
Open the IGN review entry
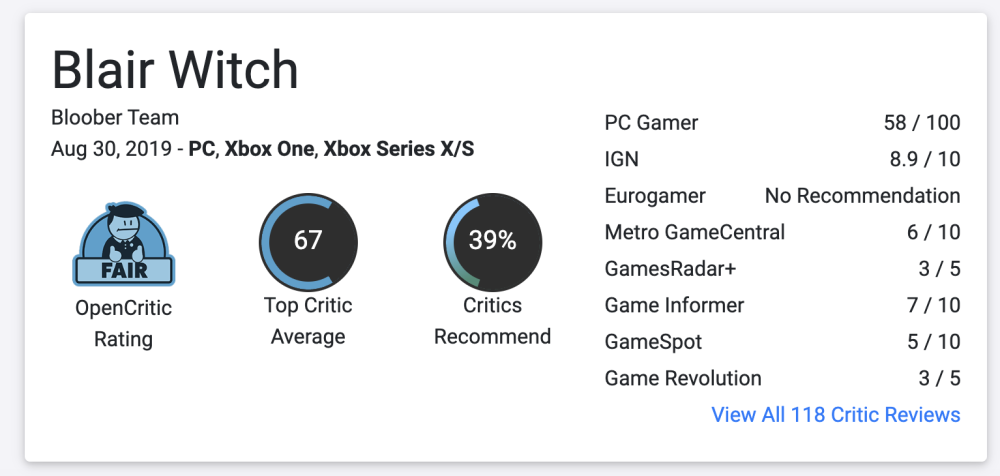click(622, 159)
